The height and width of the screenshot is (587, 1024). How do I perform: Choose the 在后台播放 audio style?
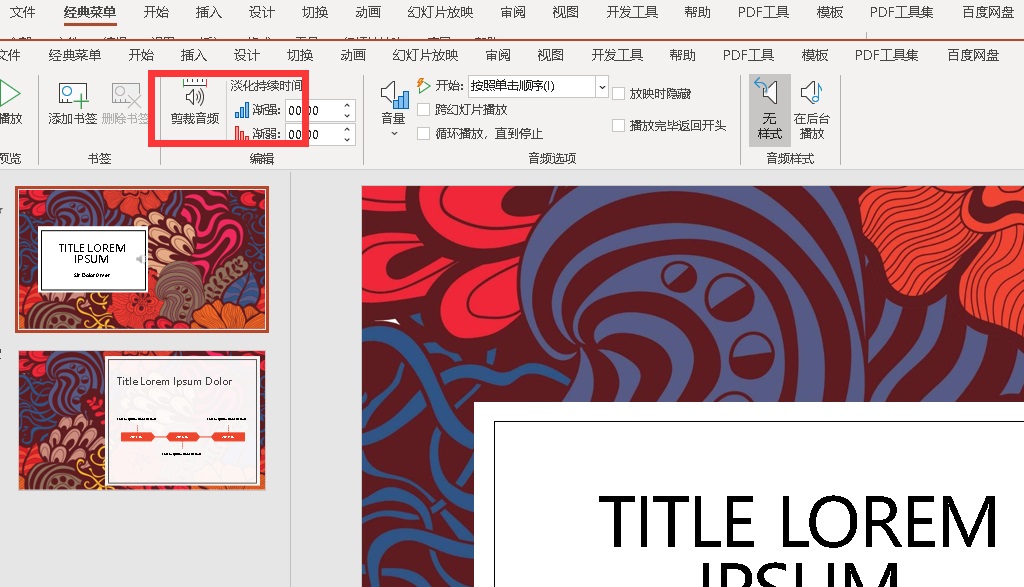pyautogui.click(x=811, y=110)
